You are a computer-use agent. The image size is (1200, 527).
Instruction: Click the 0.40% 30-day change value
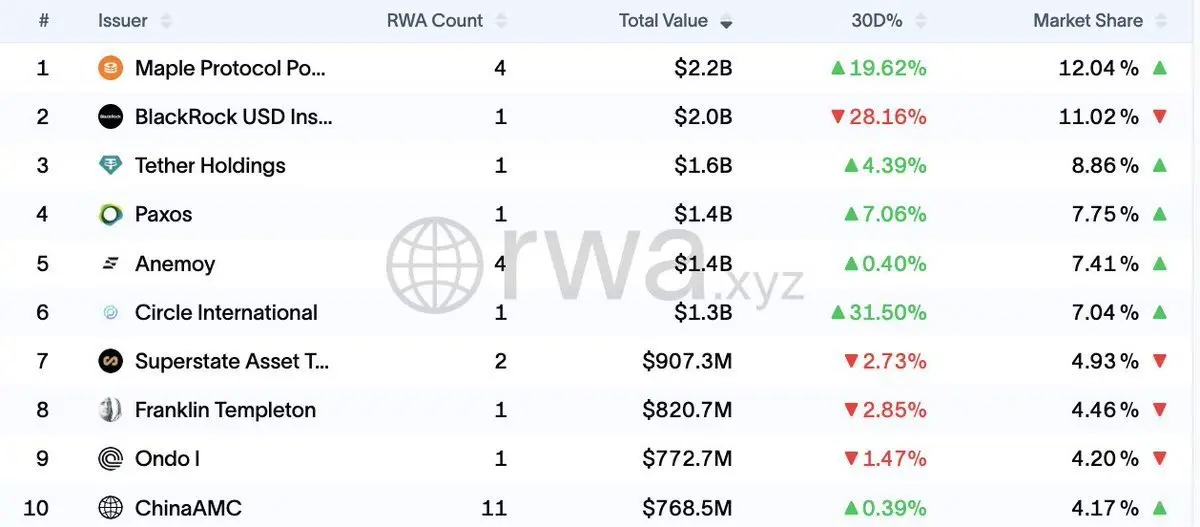[x=894, y=263]
